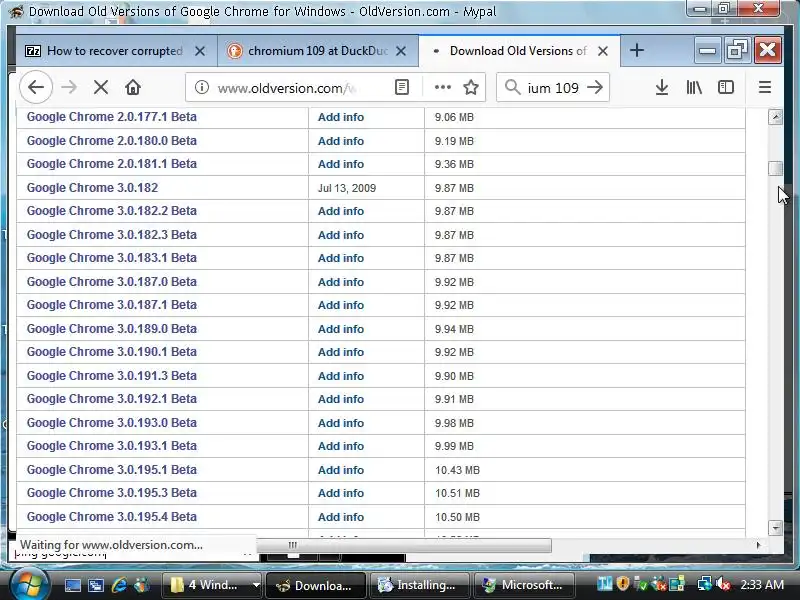Switch to the 'Installing...' taskbar window
This screenshot has width=800, height=600.
pyautogui.click(x=419, y=585)
